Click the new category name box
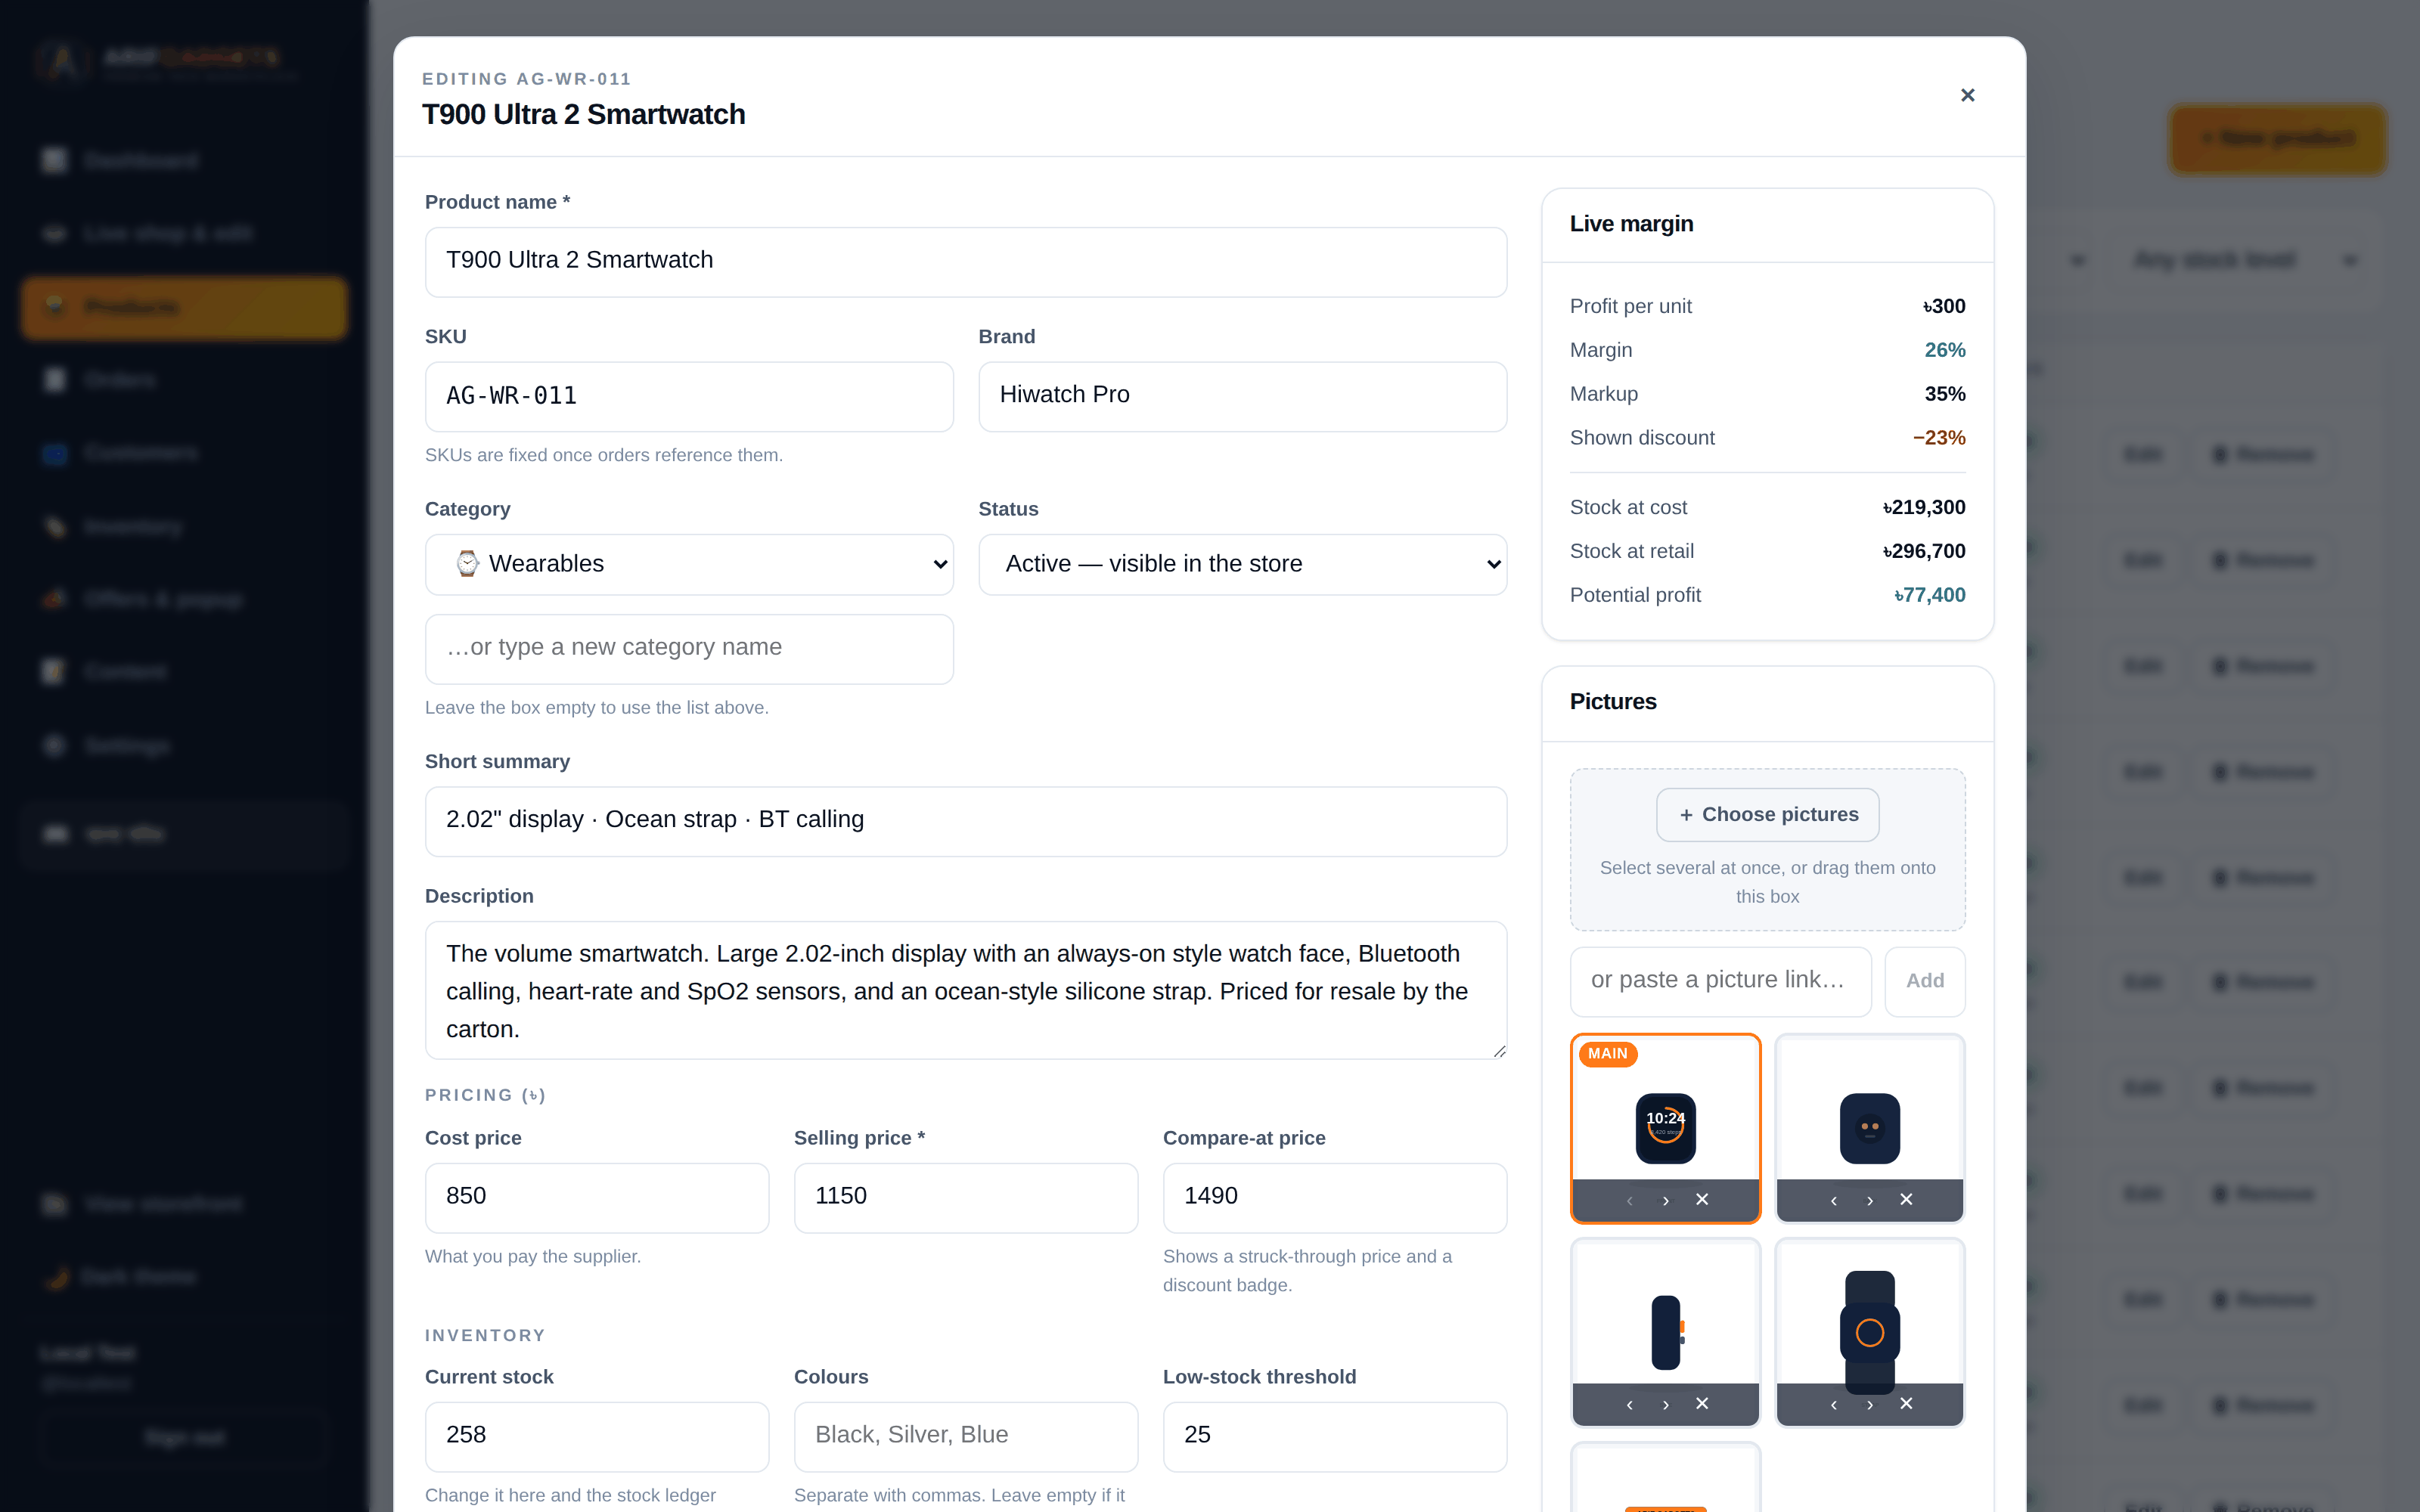 point(689,648)
